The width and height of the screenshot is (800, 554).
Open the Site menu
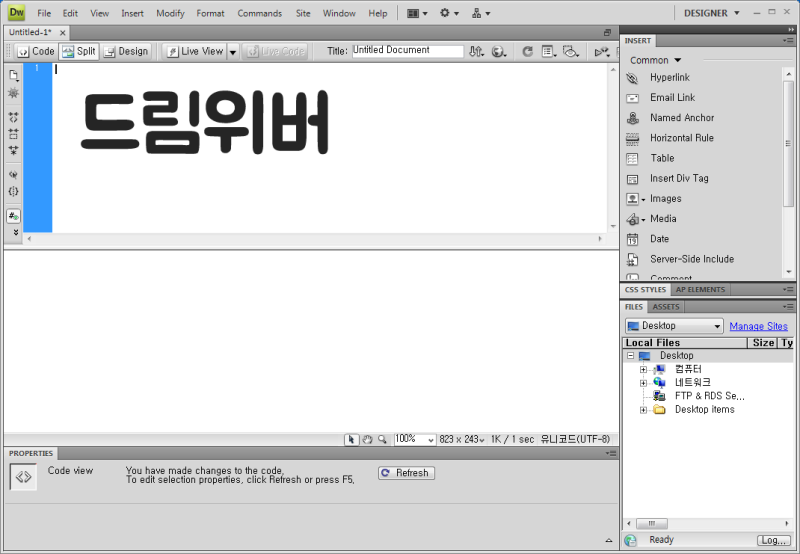[x=303, y=13]
